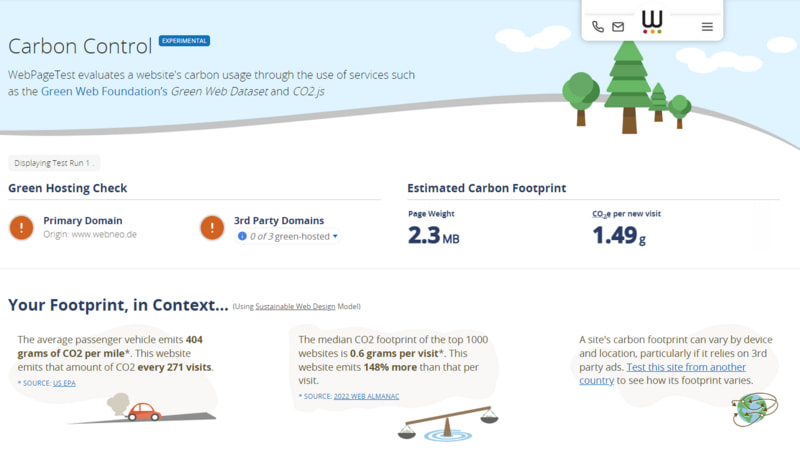The image size is (800, 450).
Task: Click the red car illustration
Action: click(144, 412)
